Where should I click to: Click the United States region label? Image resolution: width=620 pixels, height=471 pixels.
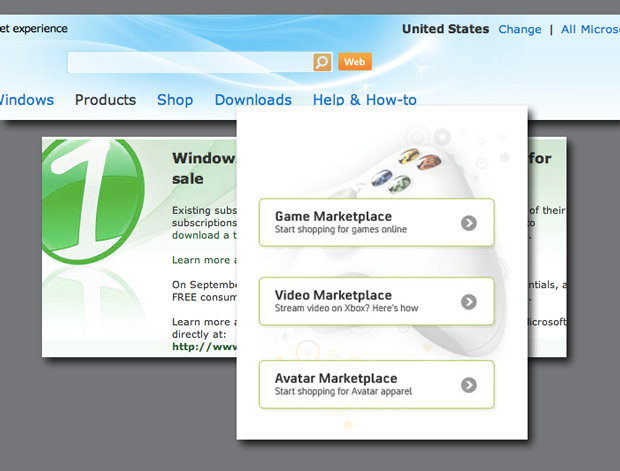coord(446,29)
